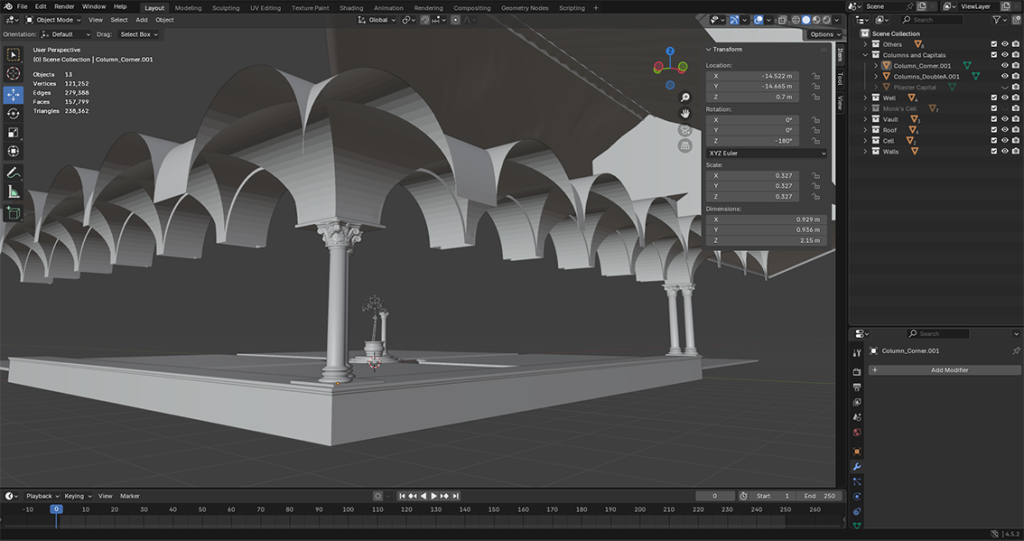Select the Measure ruler tool
The image size is (1024, 541).
click(x=13, y=191)
